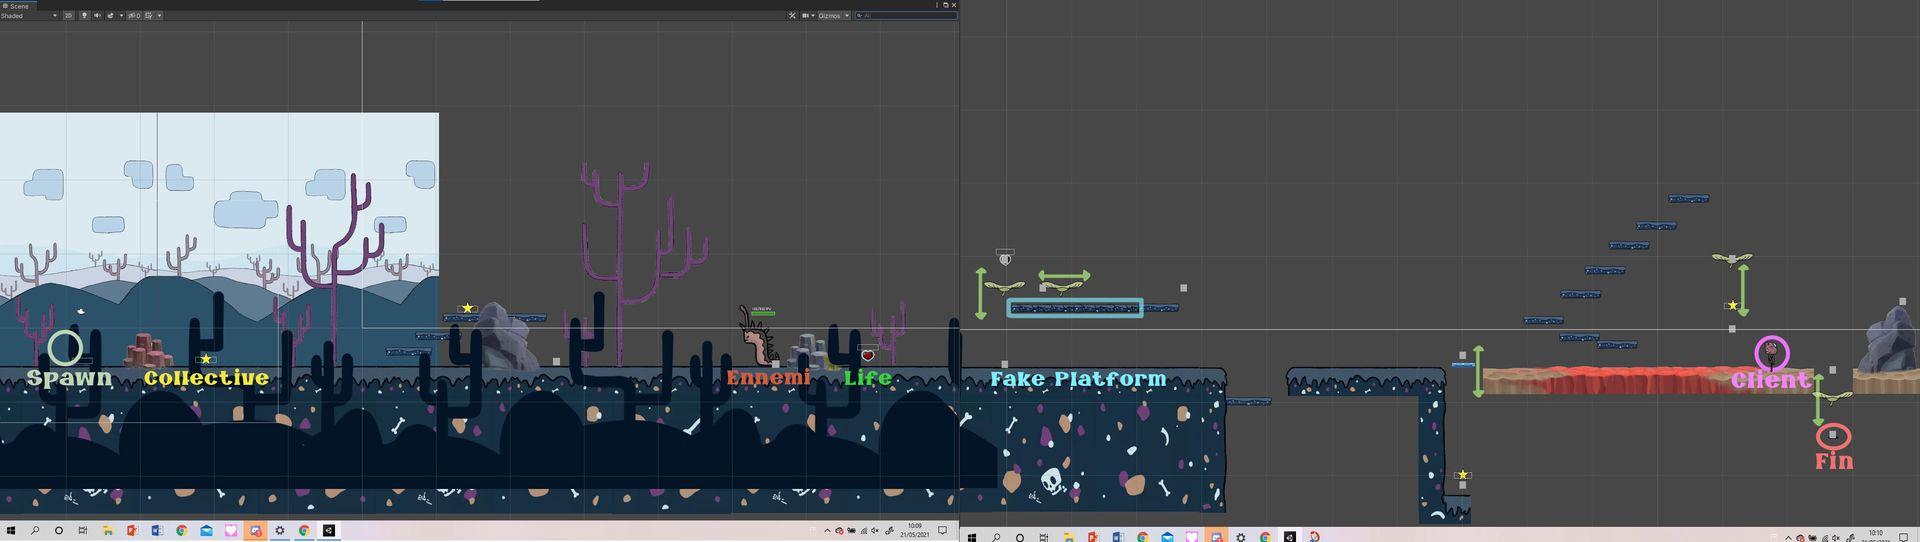Open Unity icon on 10:09 taskbar
The height and width of the screenshot is (542, 1920).
click(329, 531)
